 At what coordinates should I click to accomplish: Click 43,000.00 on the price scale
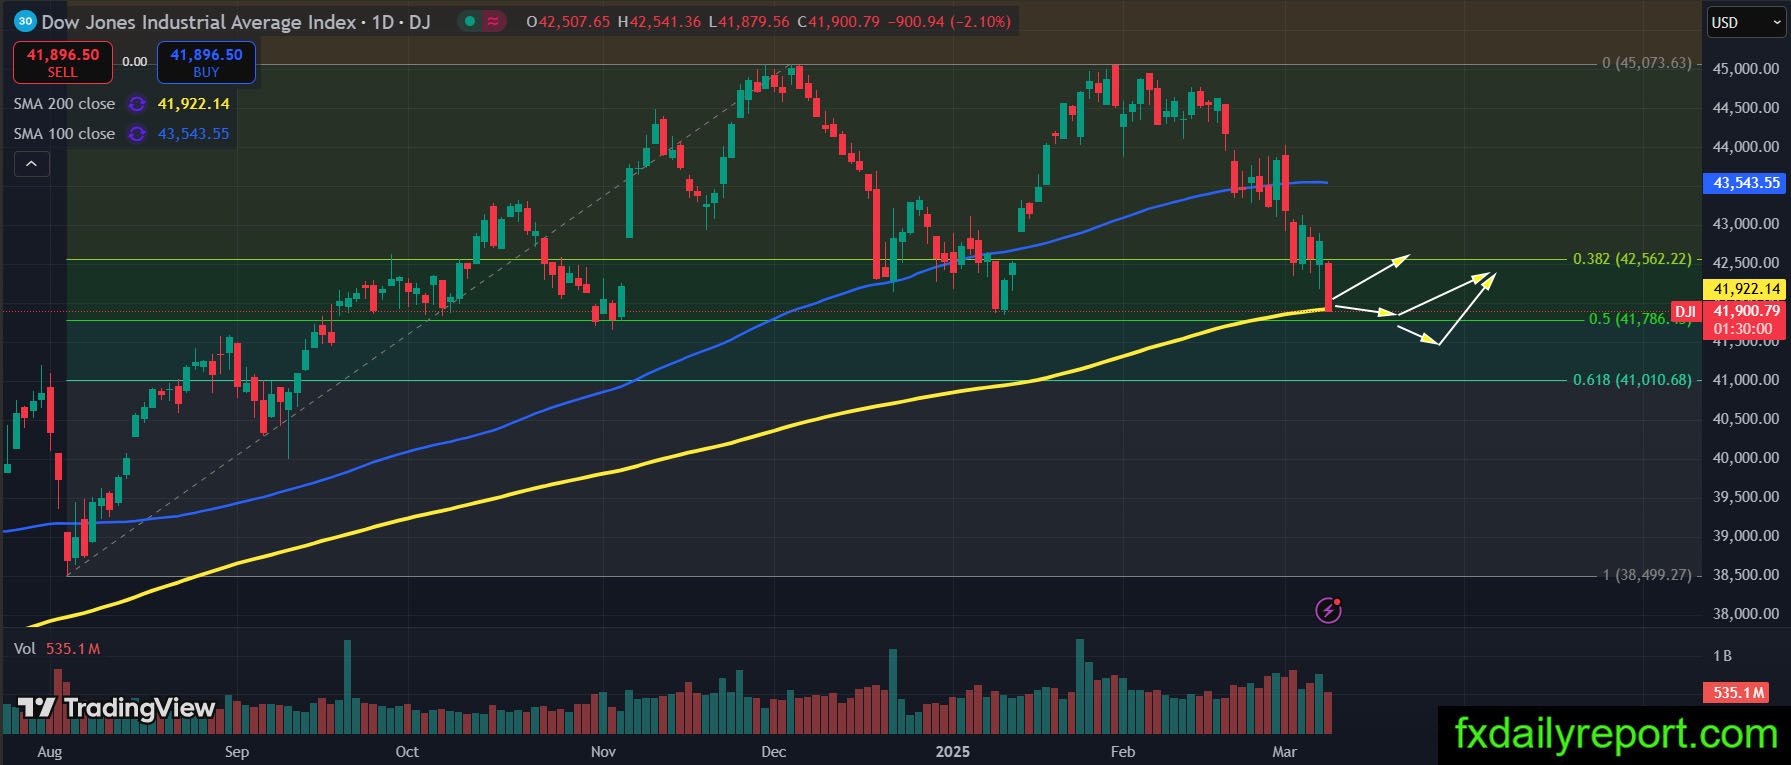1746,224
